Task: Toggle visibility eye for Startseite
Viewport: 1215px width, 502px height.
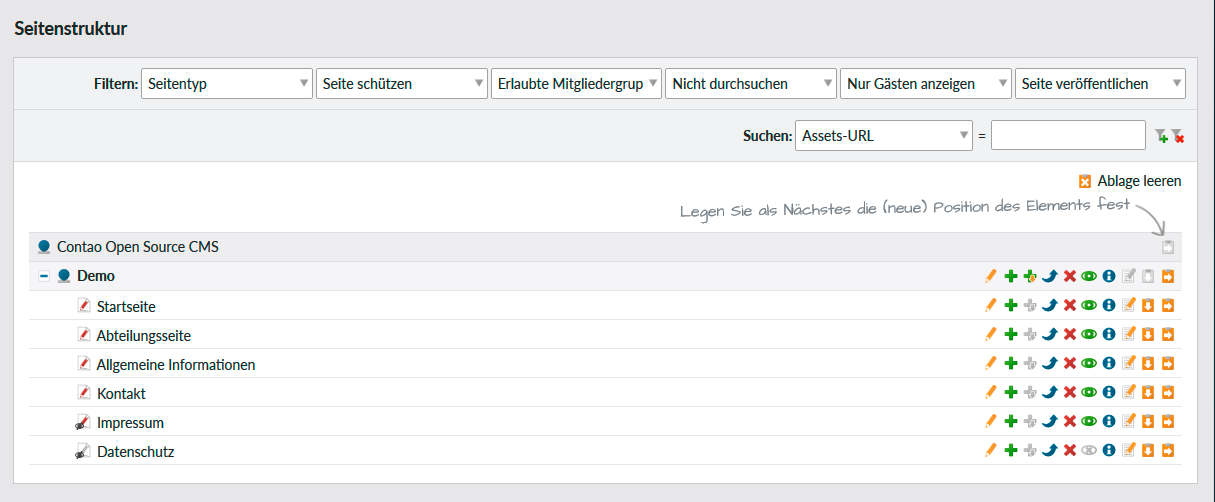Action: pos(1088,306)
